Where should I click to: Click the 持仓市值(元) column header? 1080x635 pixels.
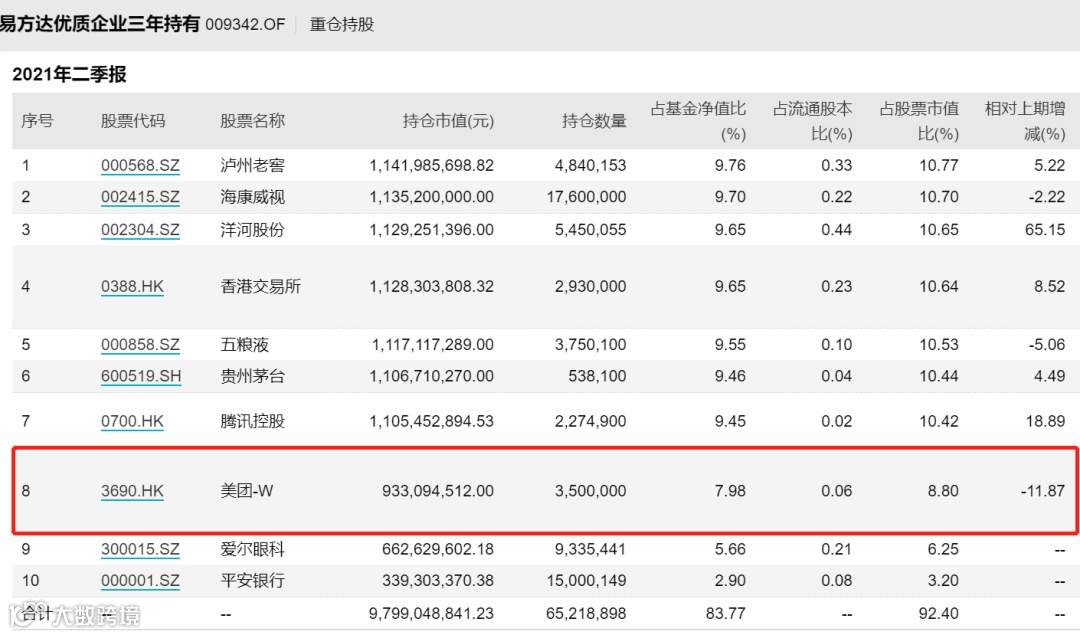(448, 121)
